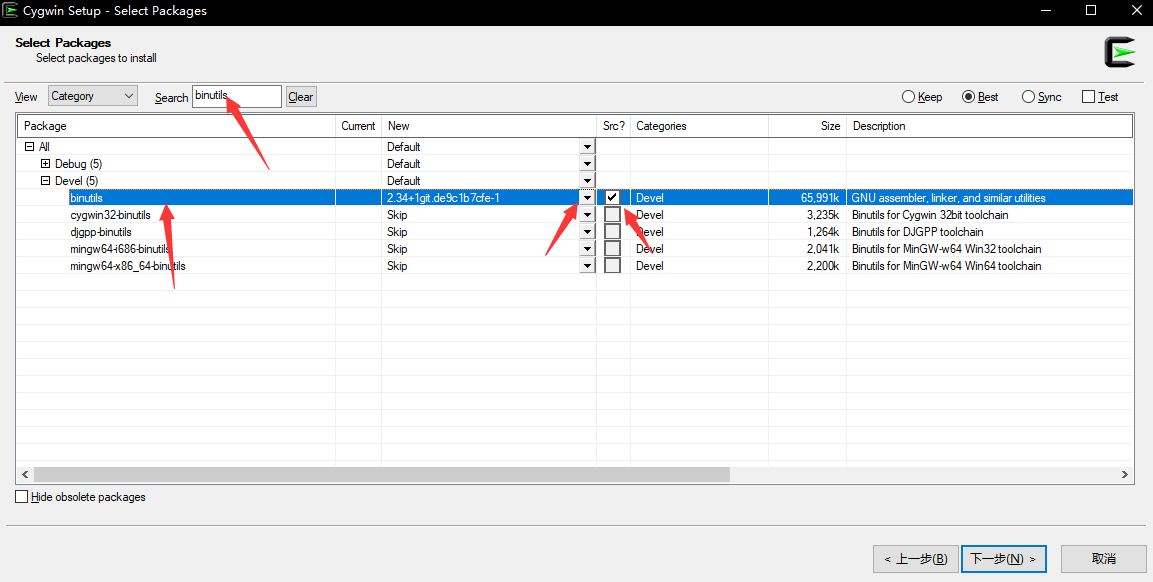Proceed with the 下一步(N) button
Image resolution: width=1153 pixels, height=582 pixels.
coord(1004,559)
